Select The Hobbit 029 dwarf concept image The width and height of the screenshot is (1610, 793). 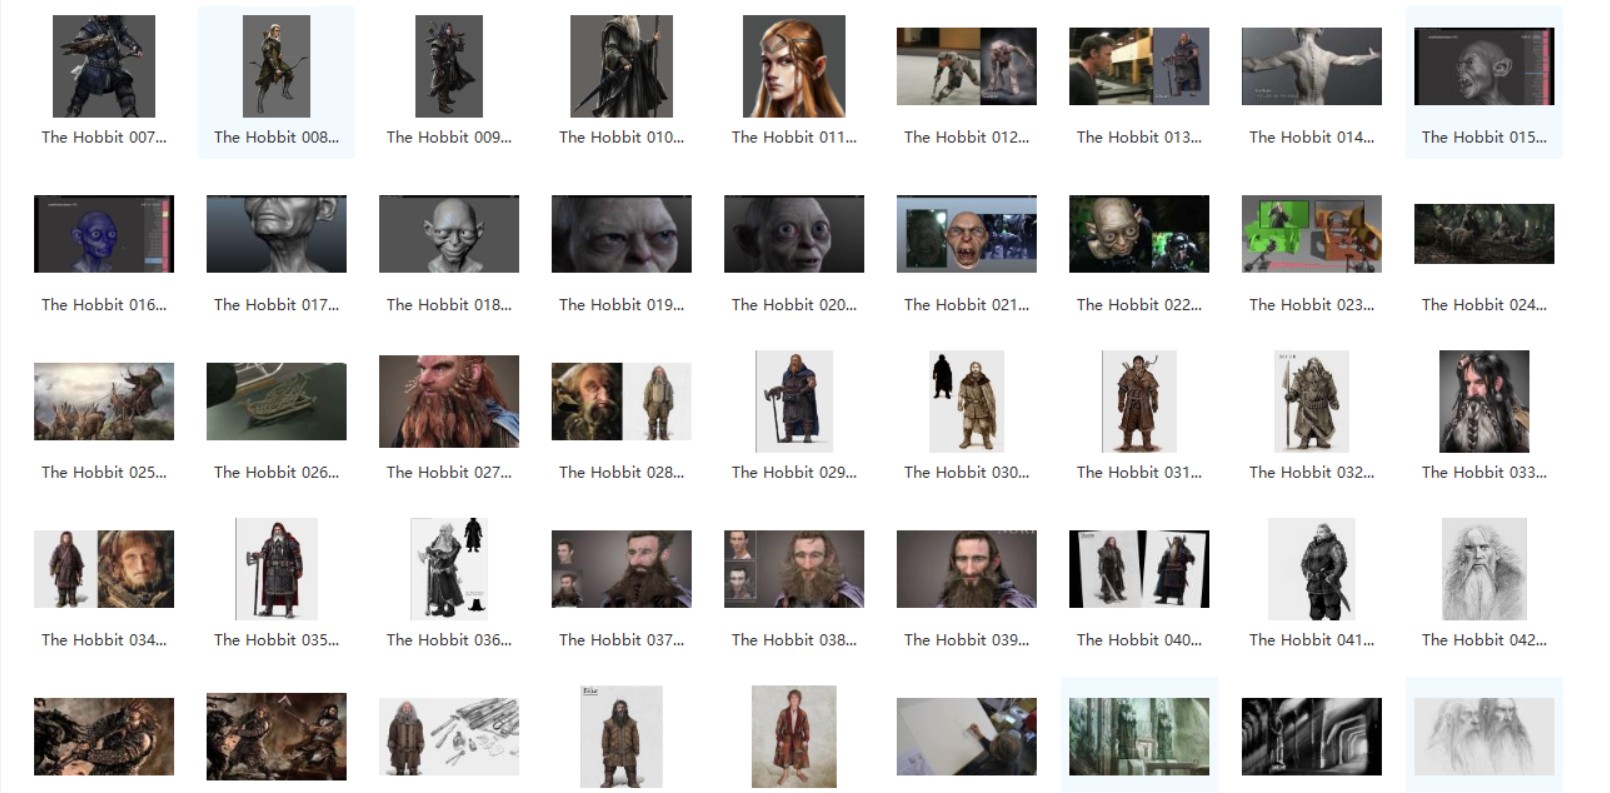coord(794,401)
